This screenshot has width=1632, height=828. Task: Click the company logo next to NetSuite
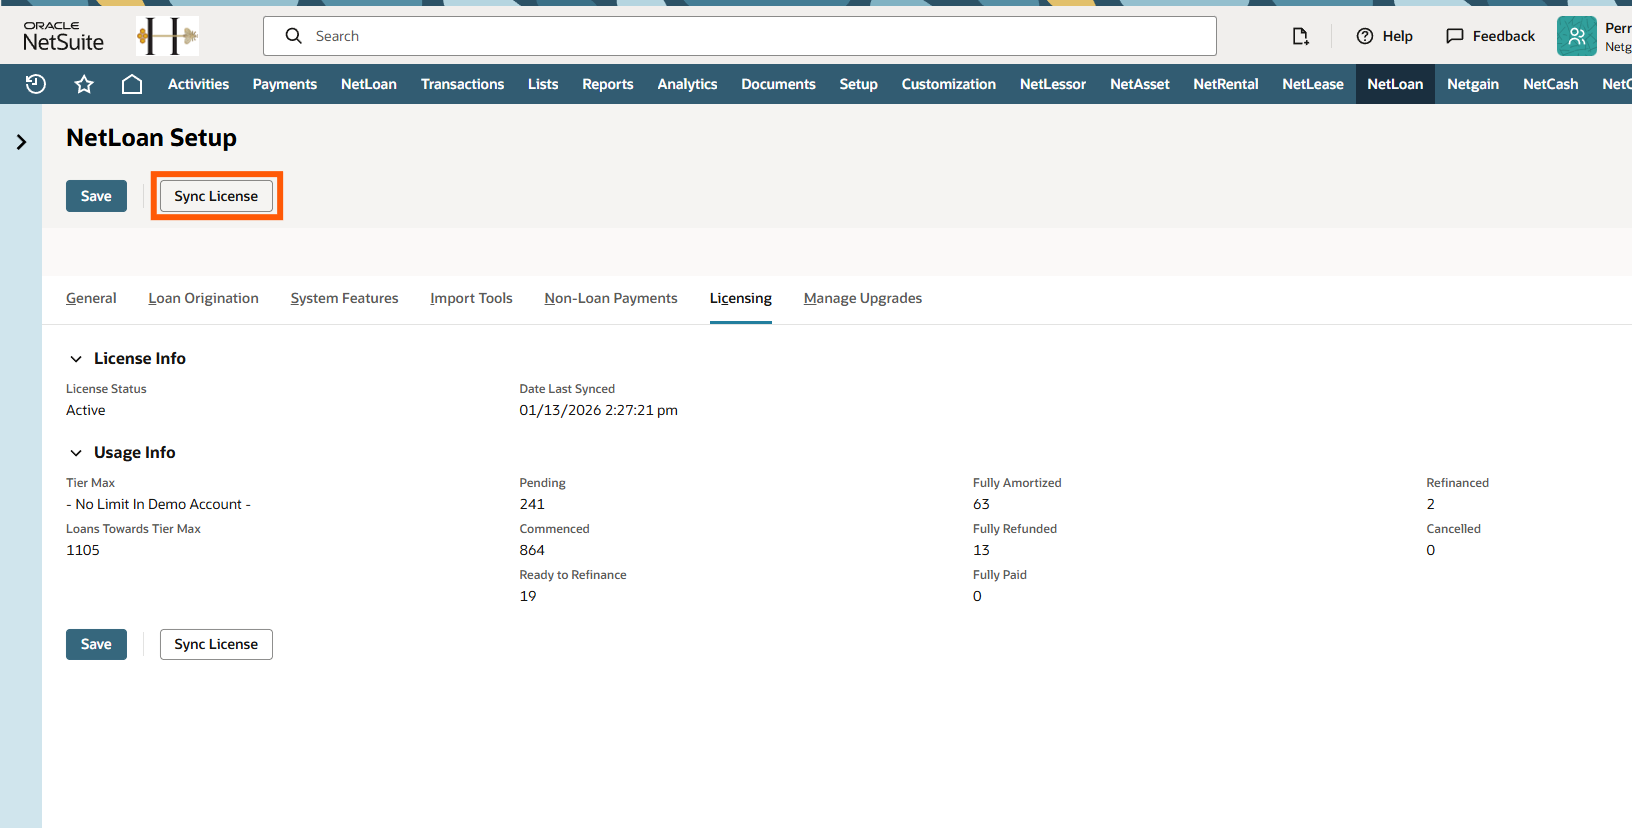[167, 36]
